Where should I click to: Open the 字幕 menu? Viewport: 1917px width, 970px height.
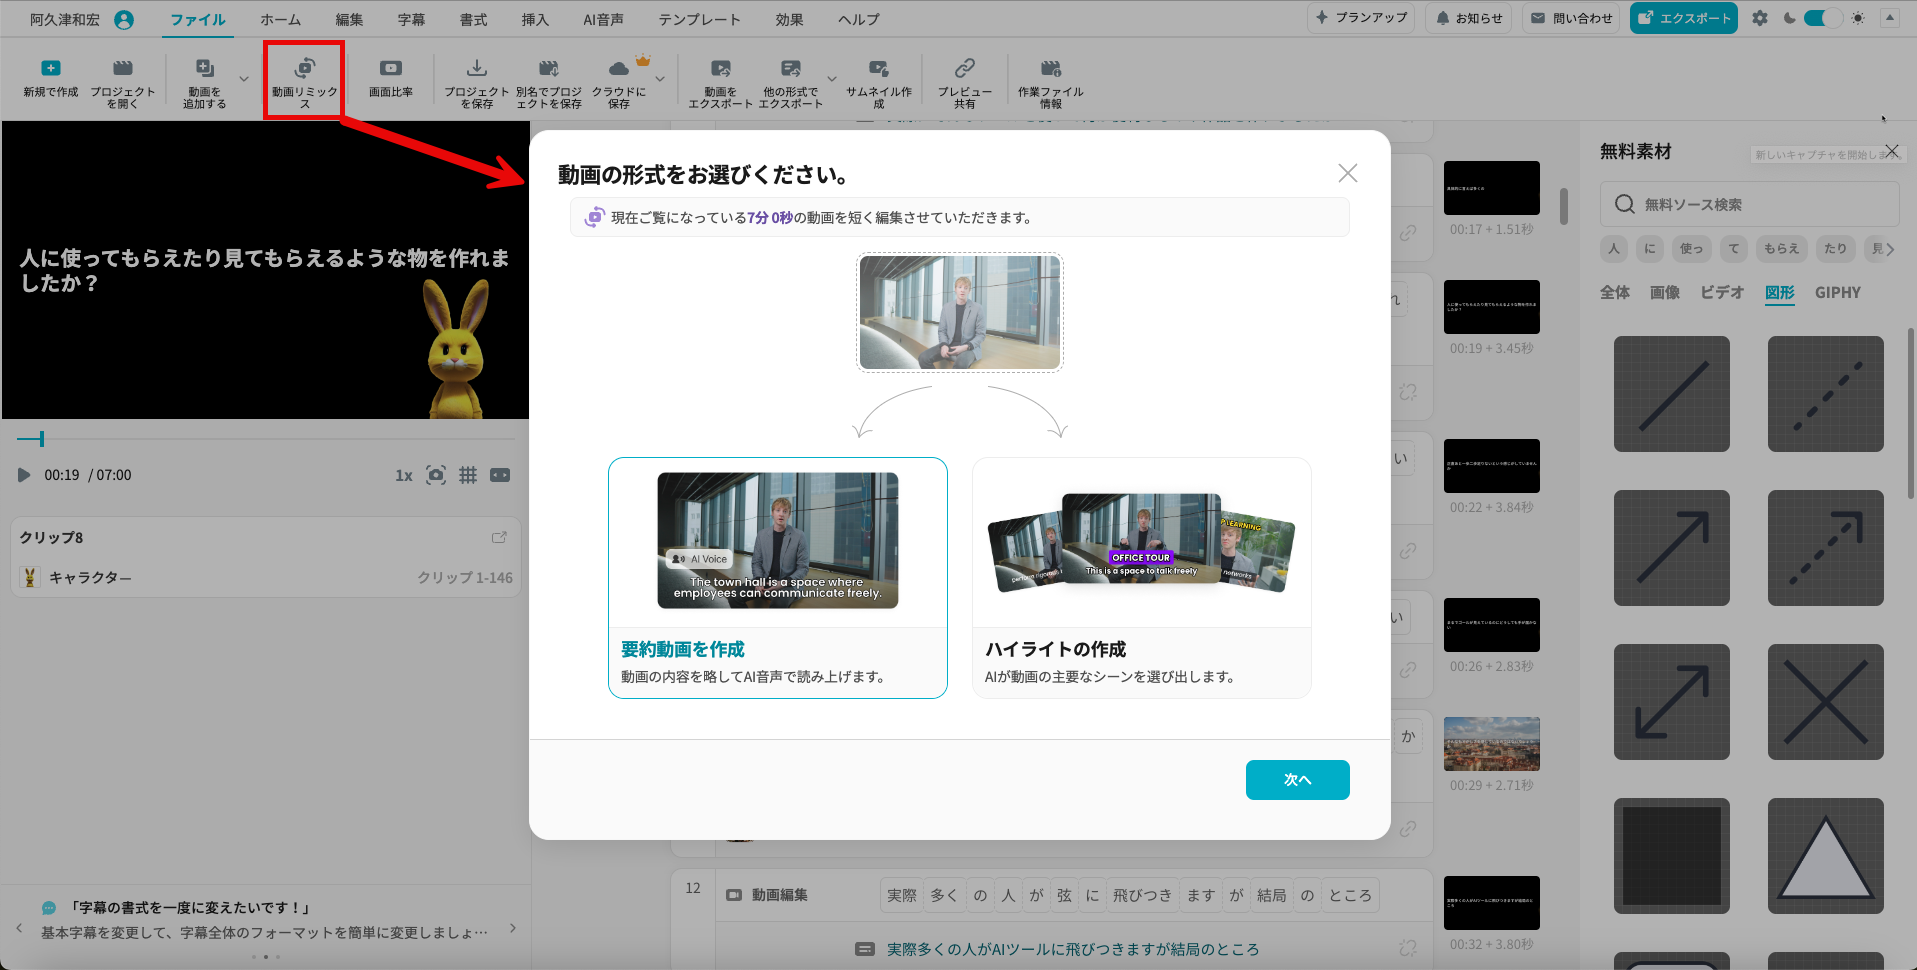[411, 19]
